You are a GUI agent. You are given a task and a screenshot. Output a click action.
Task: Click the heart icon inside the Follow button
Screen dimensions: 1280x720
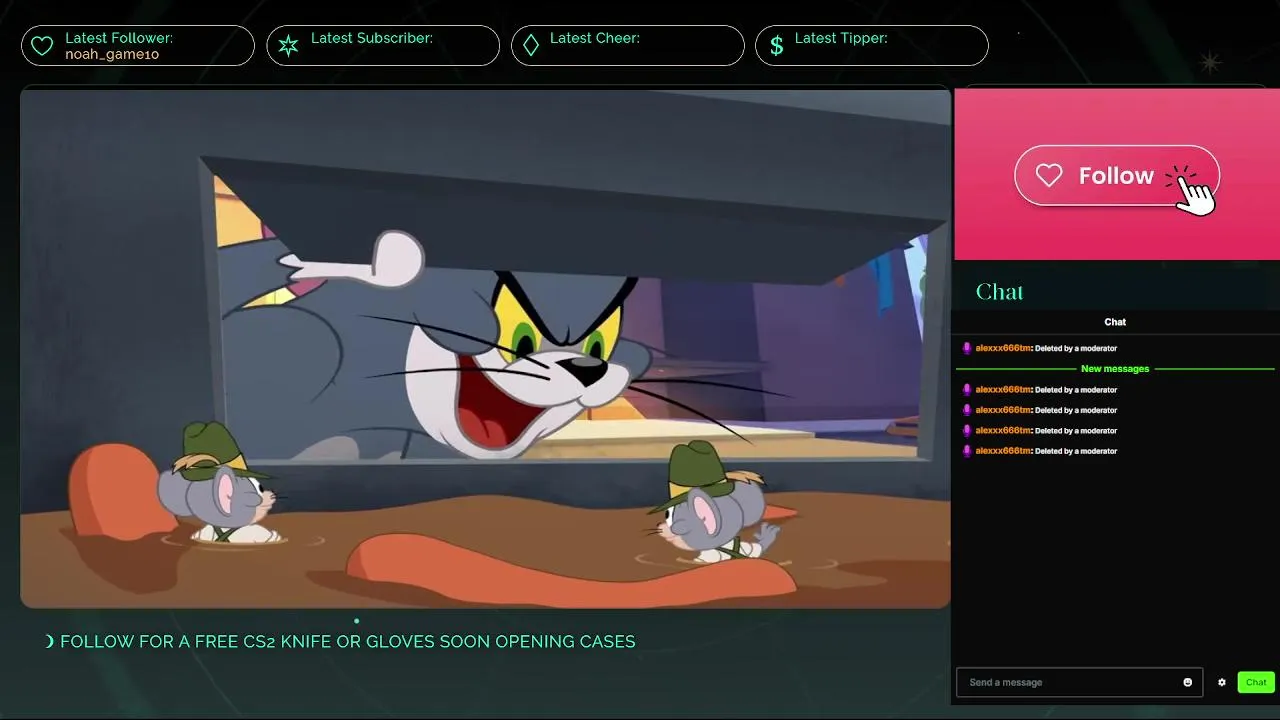pyautogui.click(x=1049, y=176)
